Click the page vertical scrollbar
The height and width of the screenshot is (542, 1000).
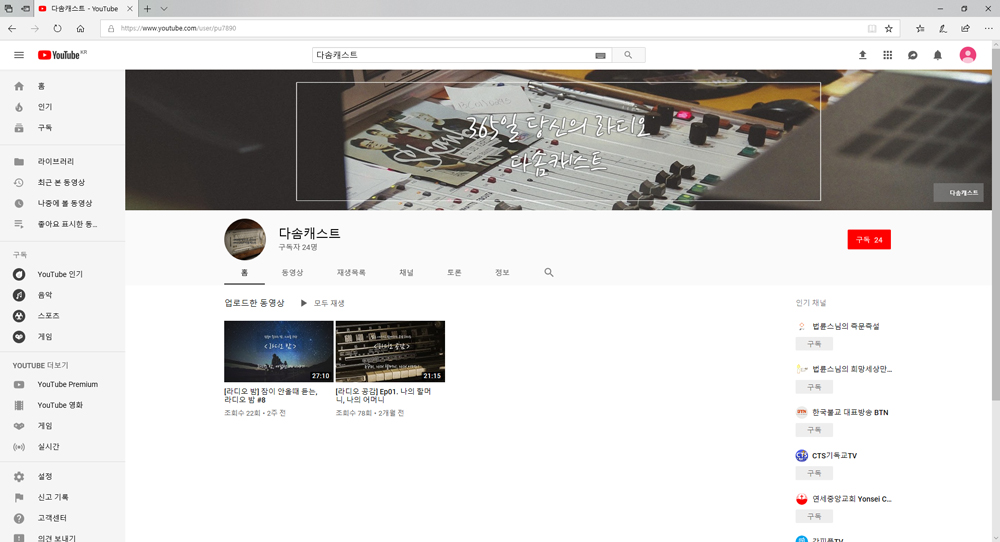click(x=996, y=223)
